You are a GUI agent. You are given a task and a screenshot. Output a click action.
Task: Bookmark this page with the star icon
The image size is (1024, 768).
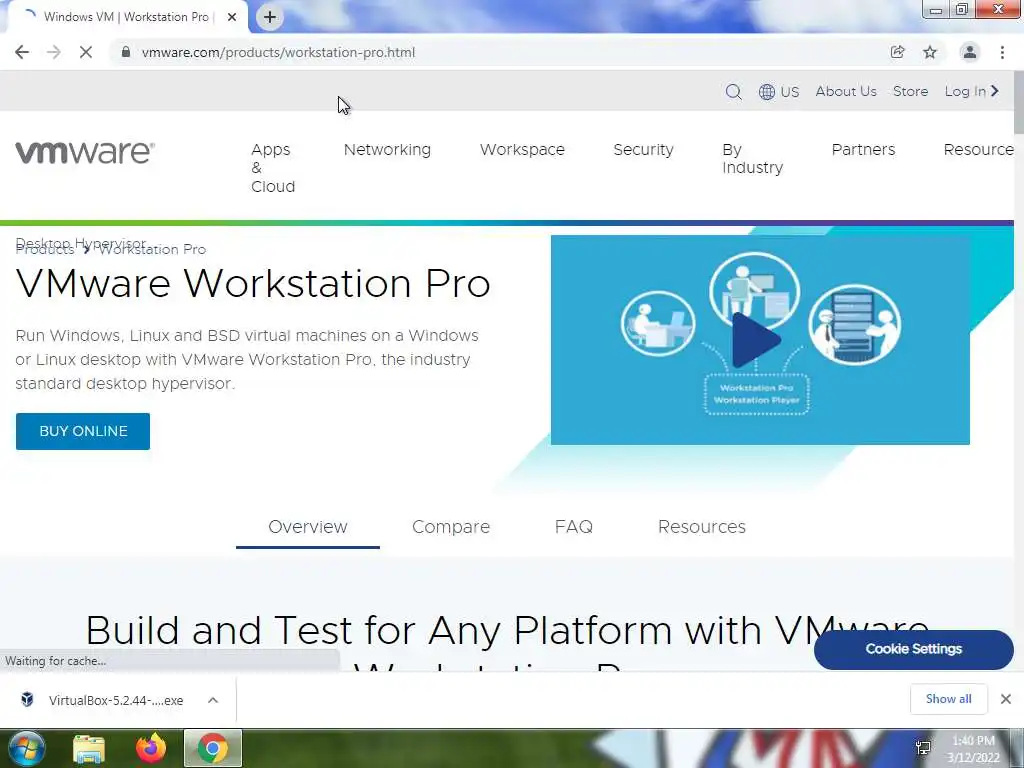pos(930,52)
